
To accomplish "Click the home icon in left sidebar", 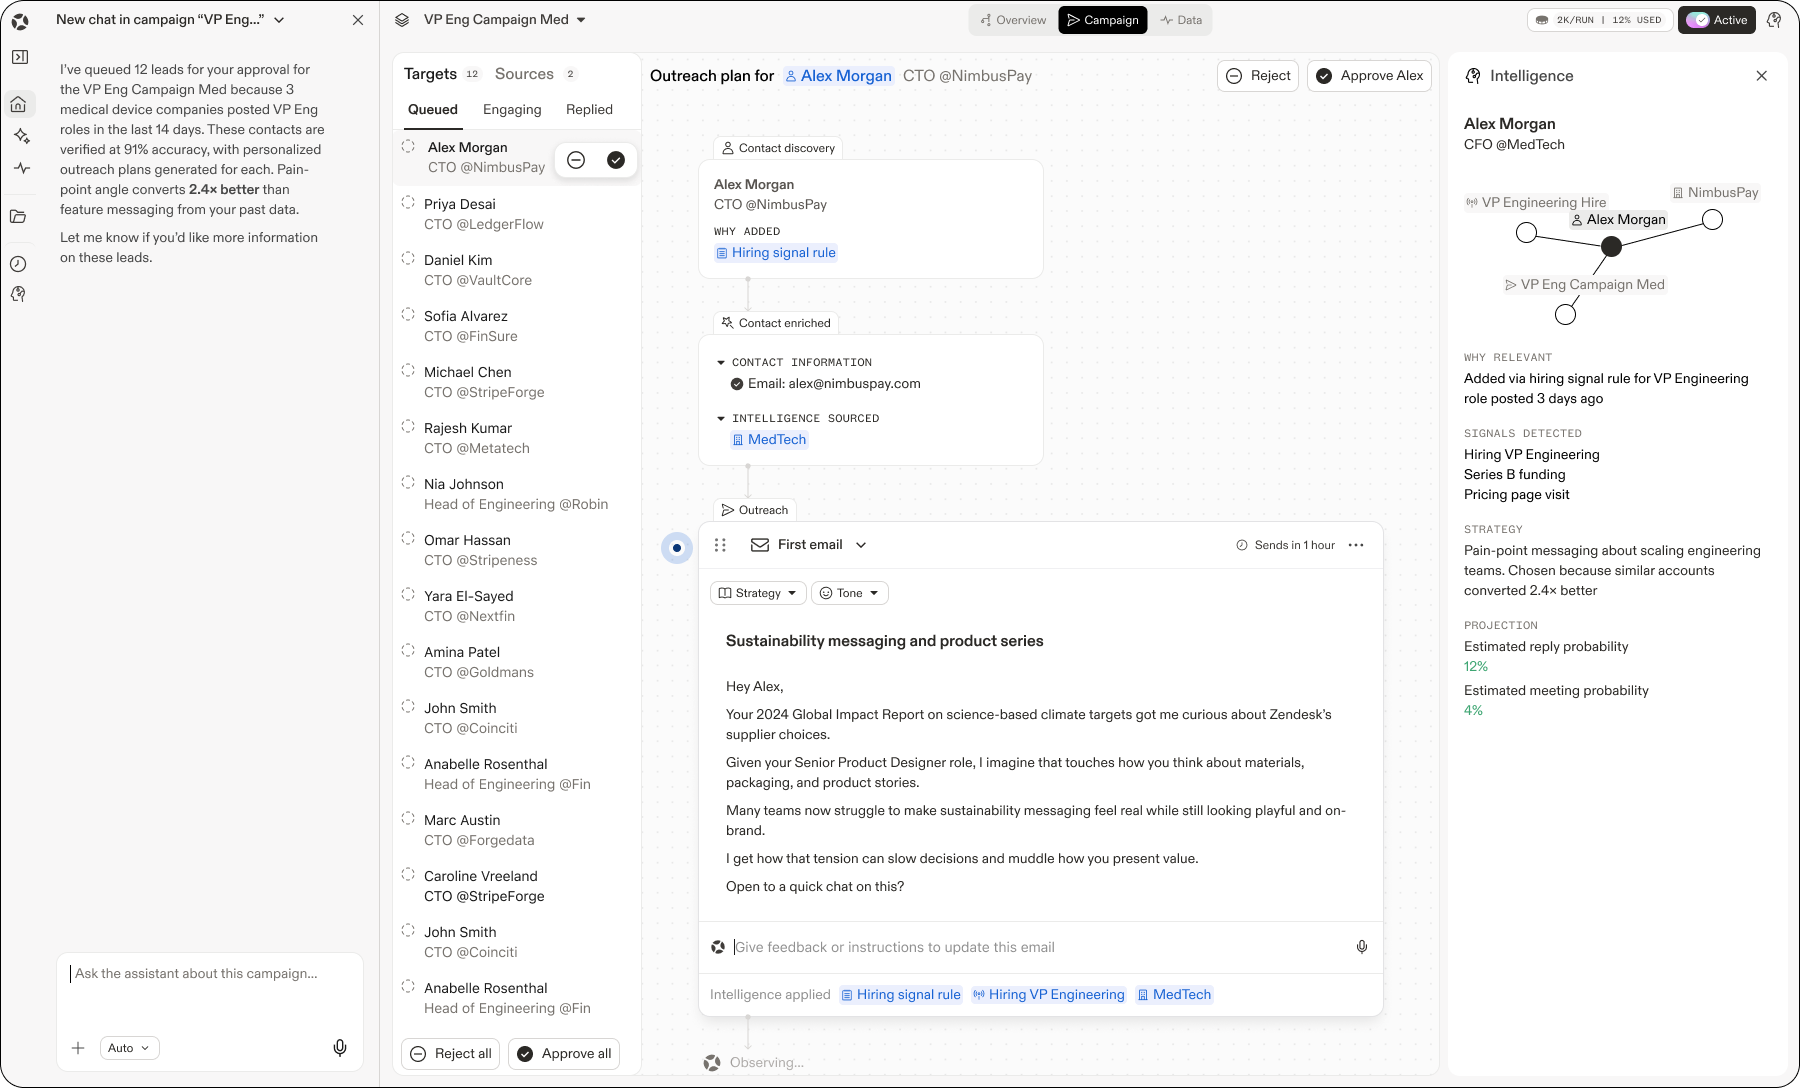I will click(x=19, y=104).
